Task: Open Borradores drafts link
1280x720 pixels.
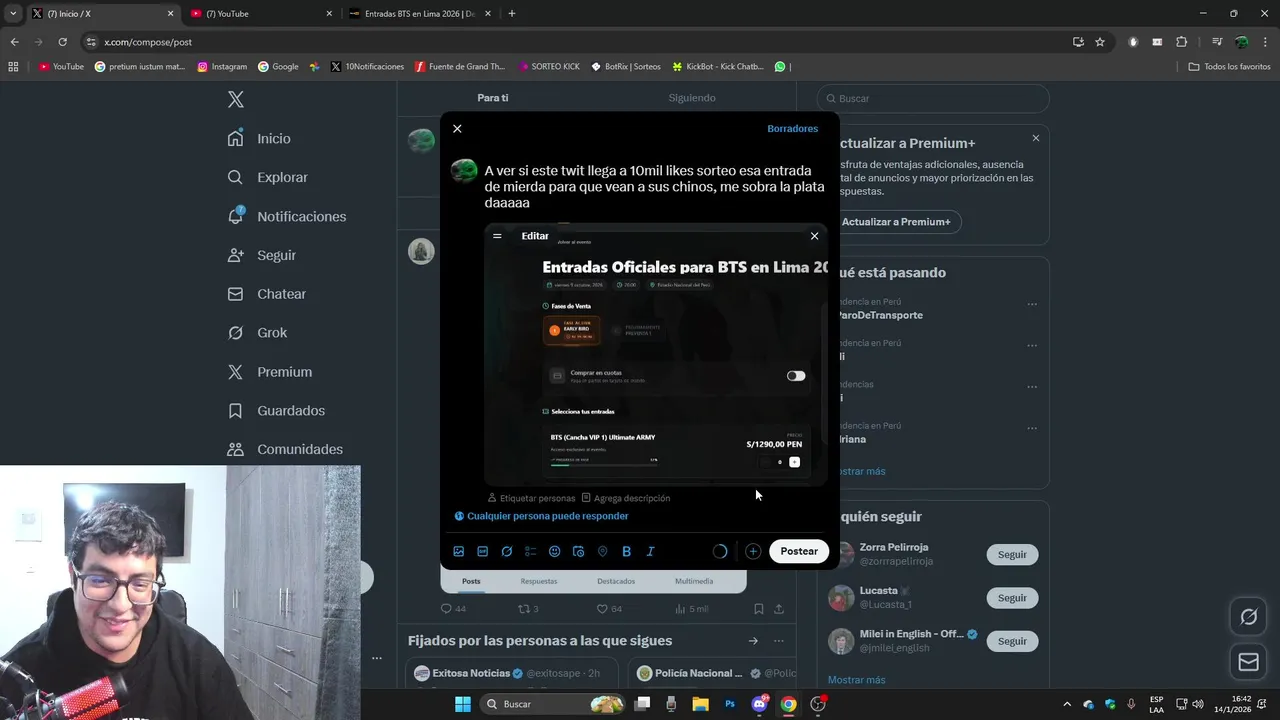Action: pyautogui.click(x=792, y=129)
